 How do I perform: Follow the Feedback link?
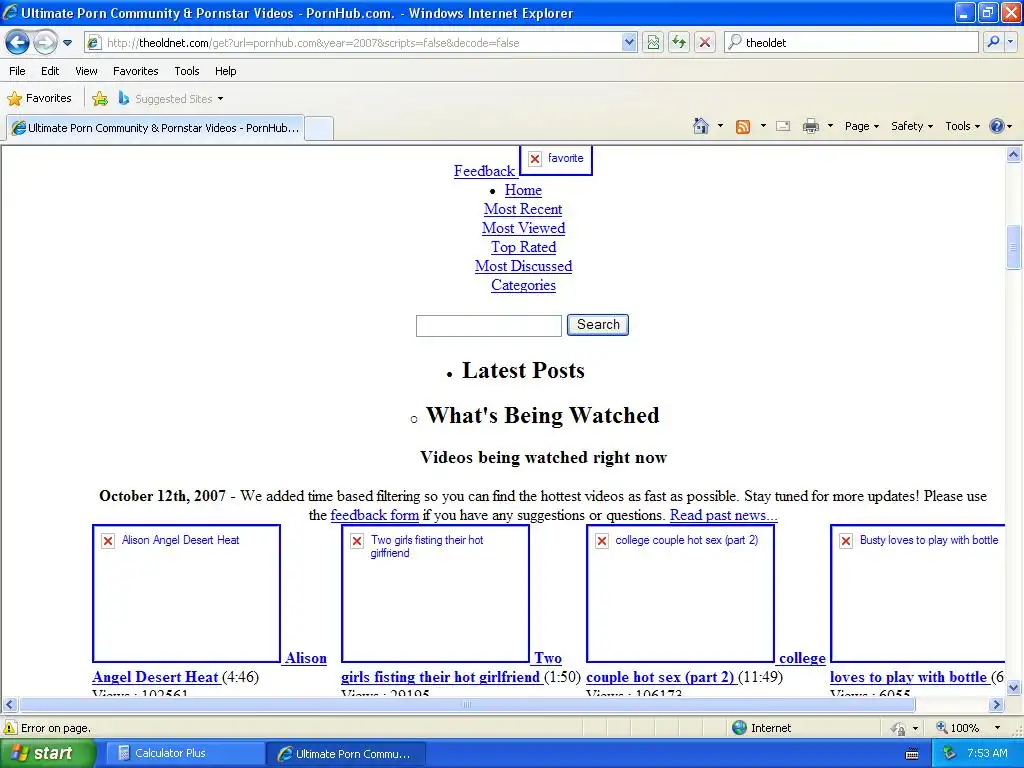(485, 171)
